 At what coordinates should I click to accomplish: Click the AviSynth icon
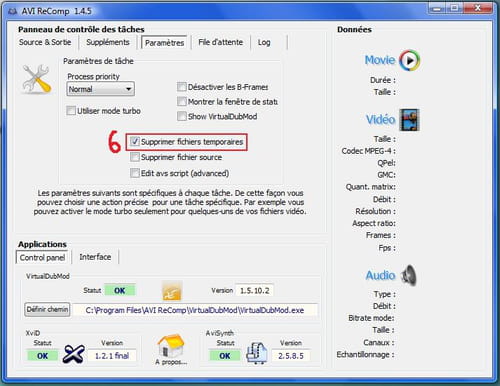pyautogui.click(x=257, y=353)
